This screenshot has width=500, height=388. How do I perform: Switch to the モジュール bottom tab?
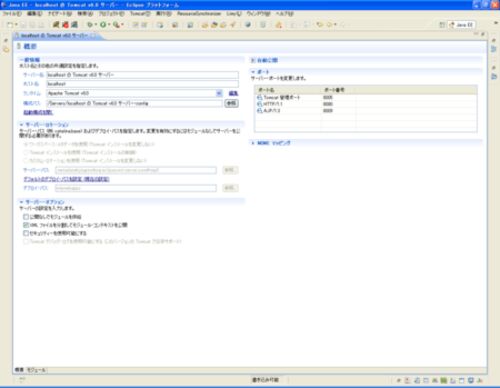36,370
